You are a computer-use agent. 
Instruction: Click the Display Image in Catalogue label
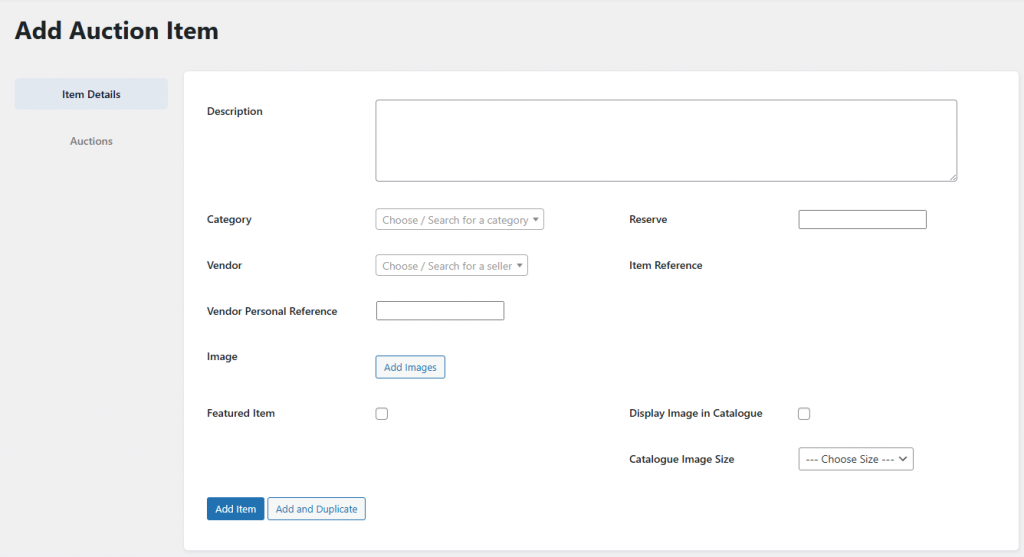click(695, 413)
